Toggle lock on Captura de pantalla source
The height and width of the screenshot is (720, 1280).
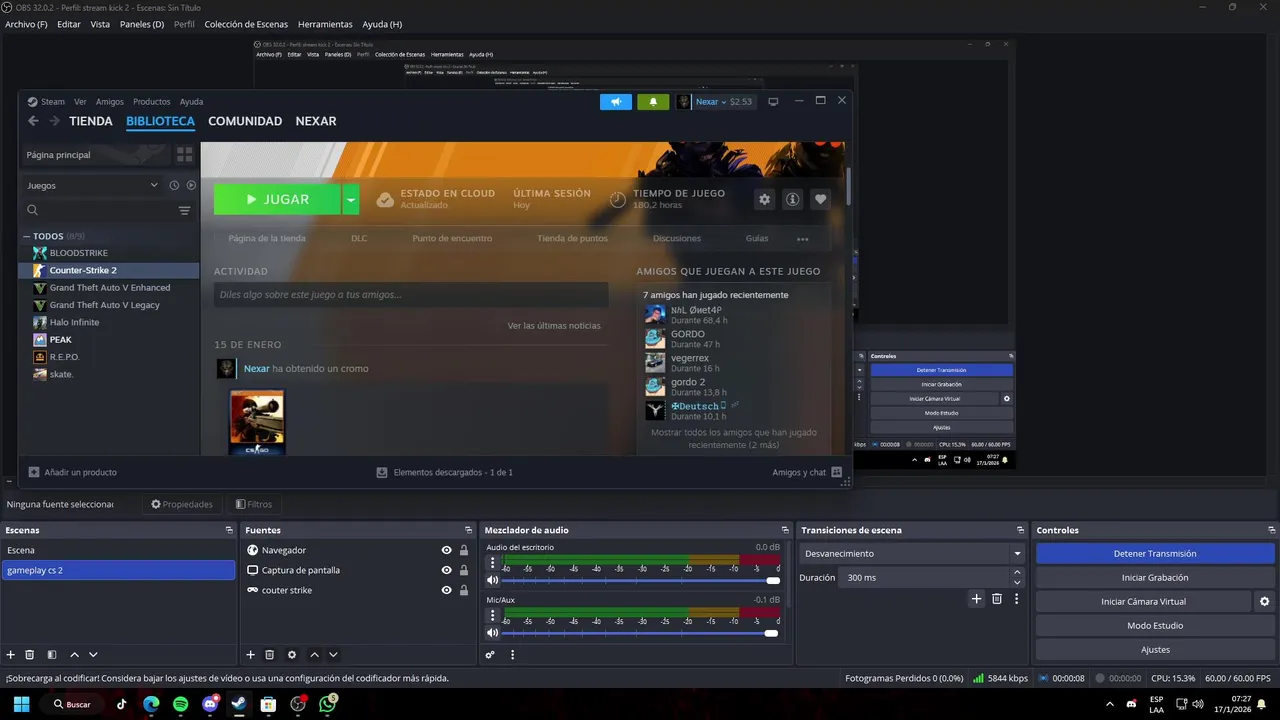point(464,570)
